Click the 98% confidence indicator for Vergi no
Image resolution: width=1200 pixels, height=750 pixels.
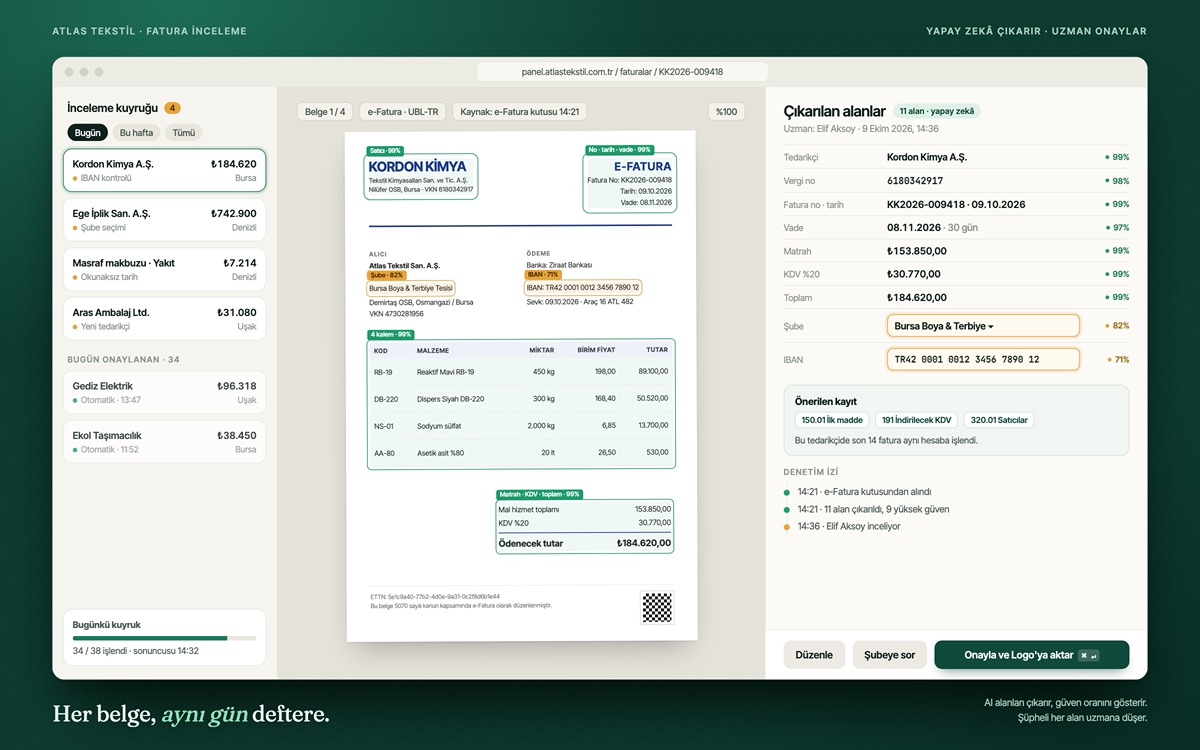point(1117,181)
